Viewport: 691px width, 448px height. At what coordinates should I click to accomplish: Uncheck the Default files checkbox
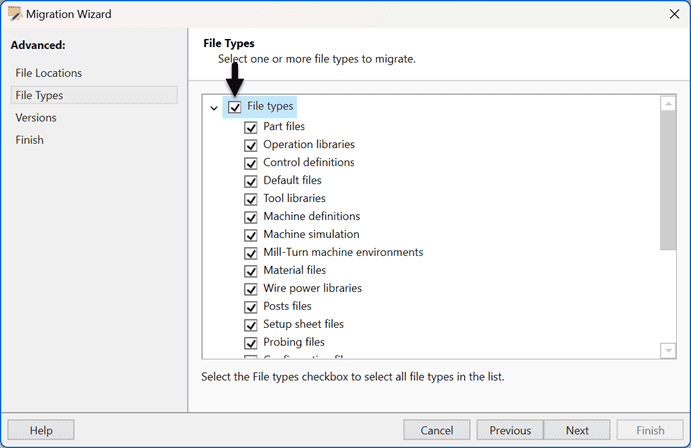[x=251, y=181]
